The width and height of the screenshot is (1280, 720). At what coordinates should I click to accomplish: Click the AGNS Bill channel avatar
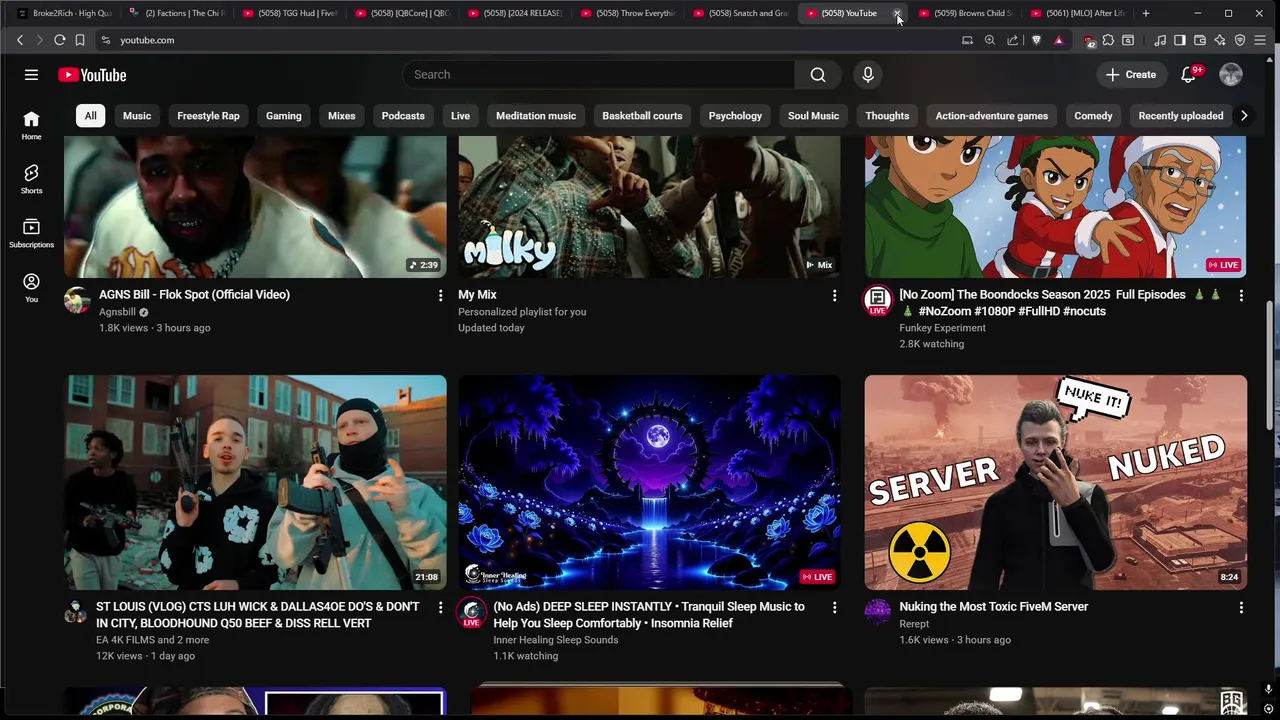[77, 299]
